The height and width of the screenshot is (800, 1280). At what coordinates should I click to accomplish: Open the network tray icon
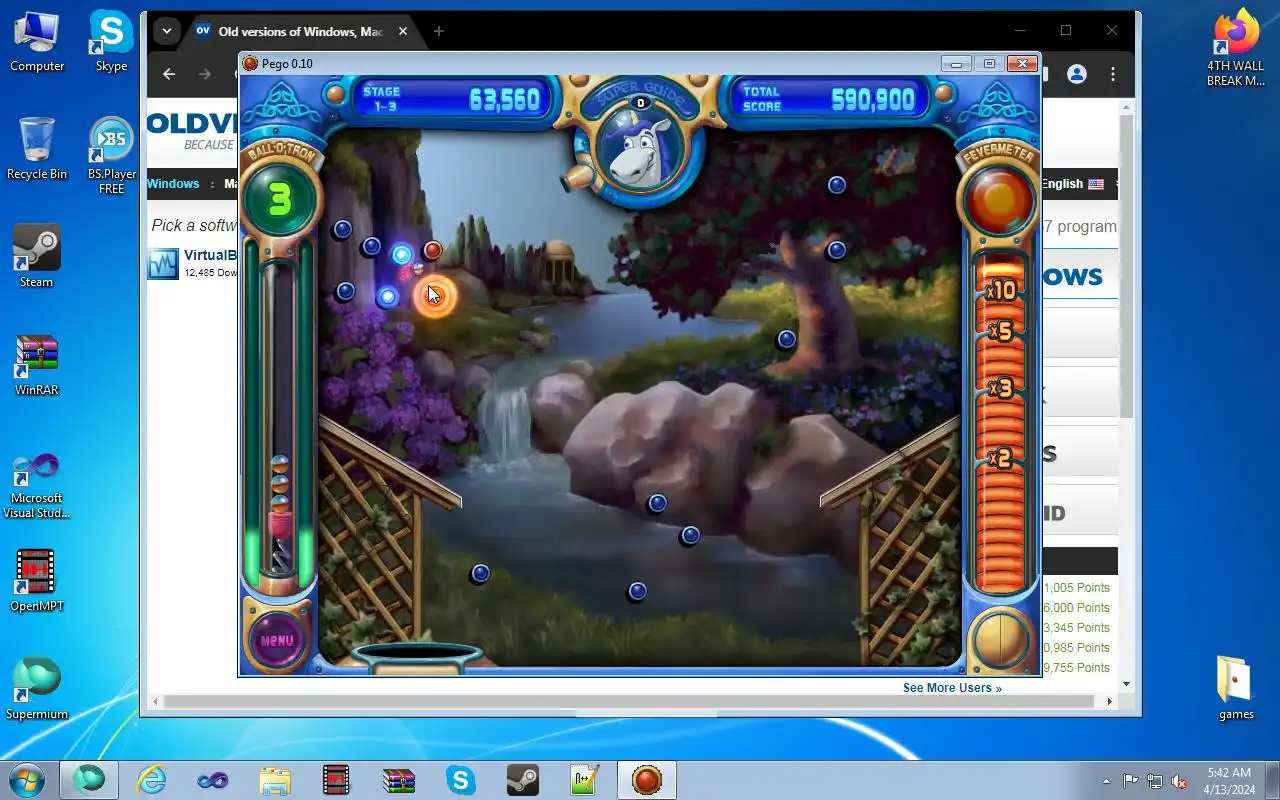(1155, 781)
